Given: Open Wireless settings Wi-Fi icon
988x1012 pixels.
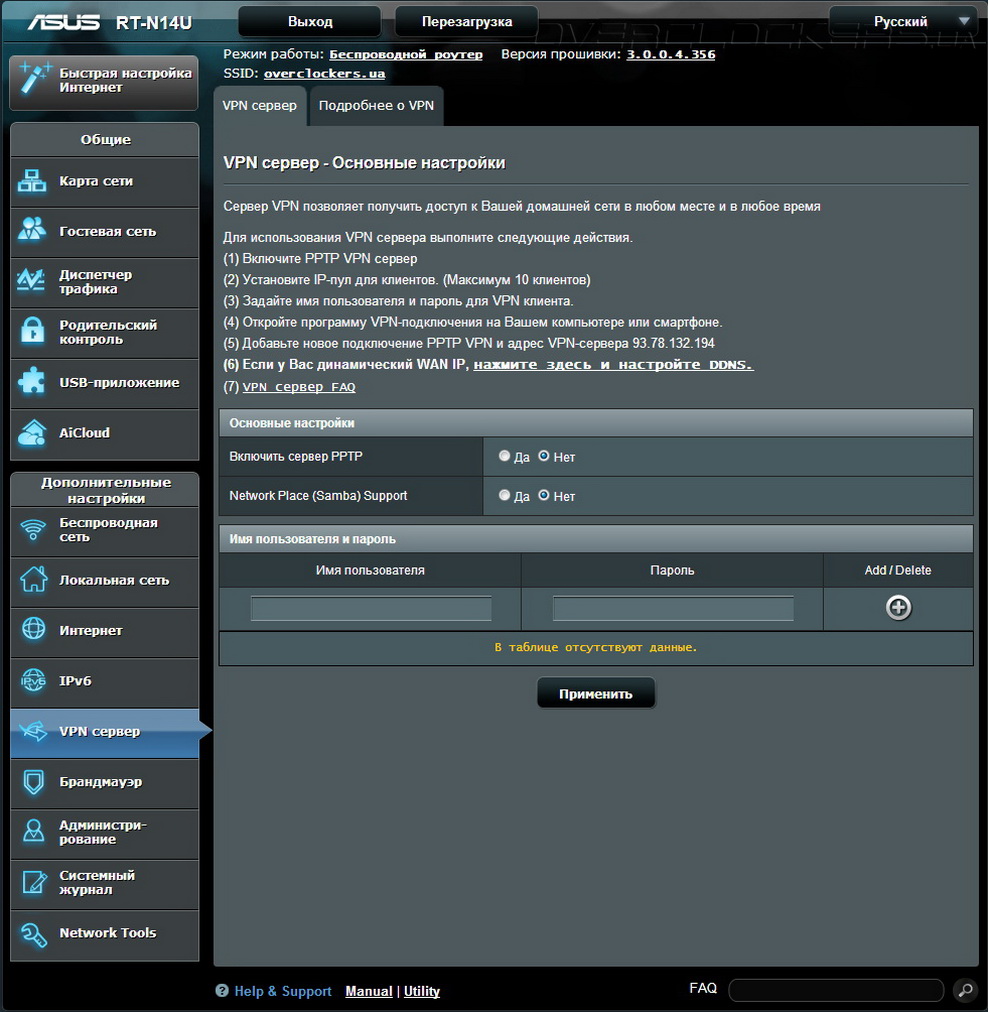Looking at the screenshot, I should tap(33, 529).
